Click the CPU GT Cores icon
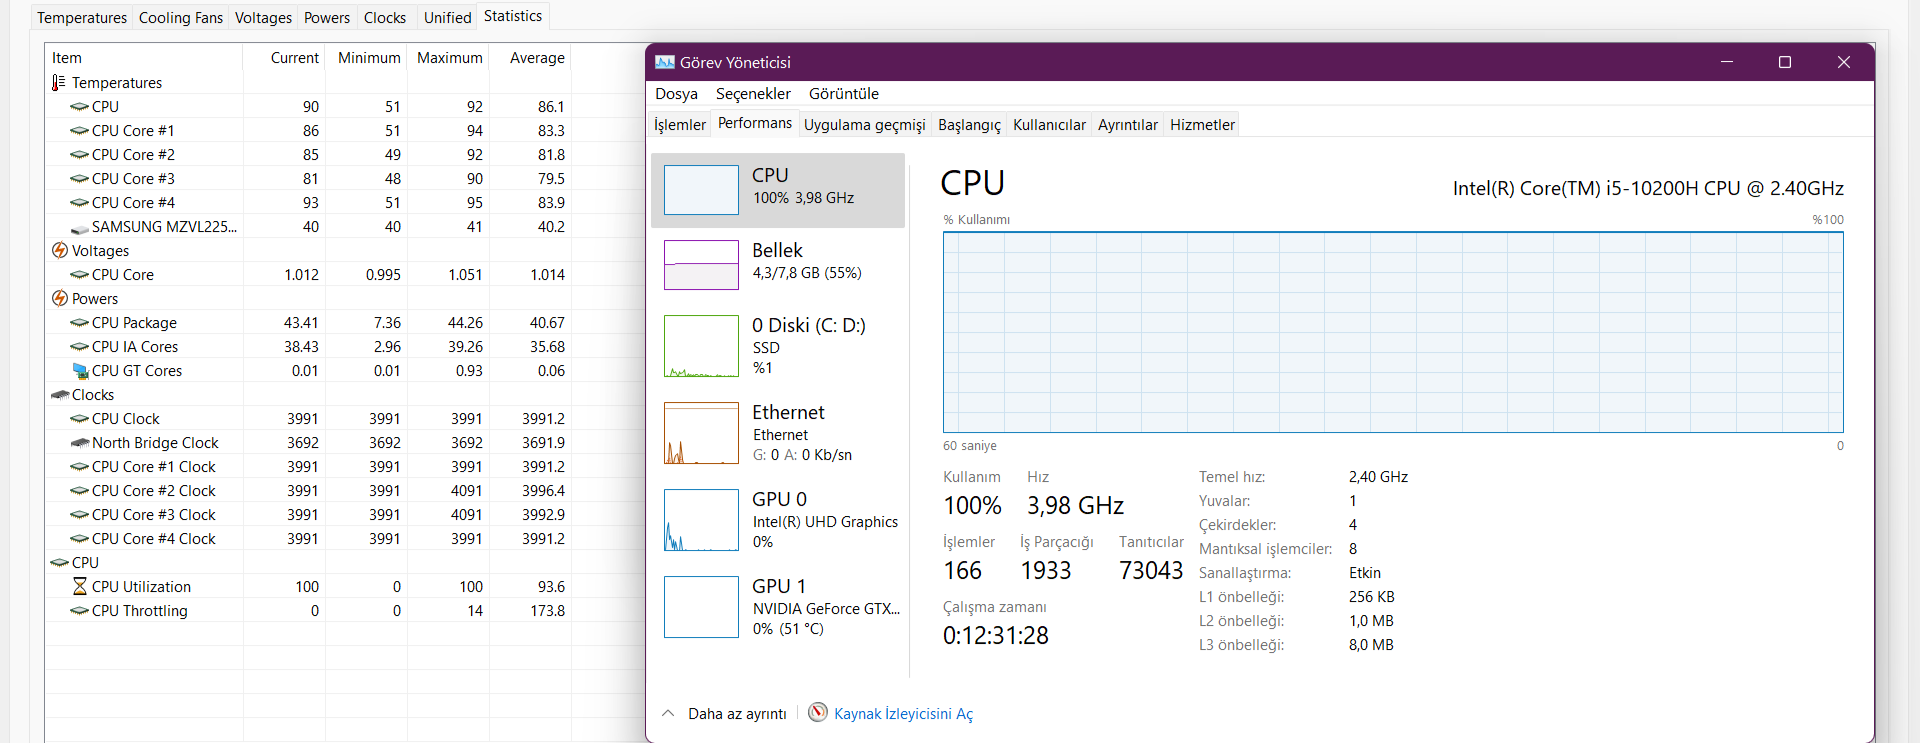Viewport: 1920px width, 743px height. pos(80,370)
